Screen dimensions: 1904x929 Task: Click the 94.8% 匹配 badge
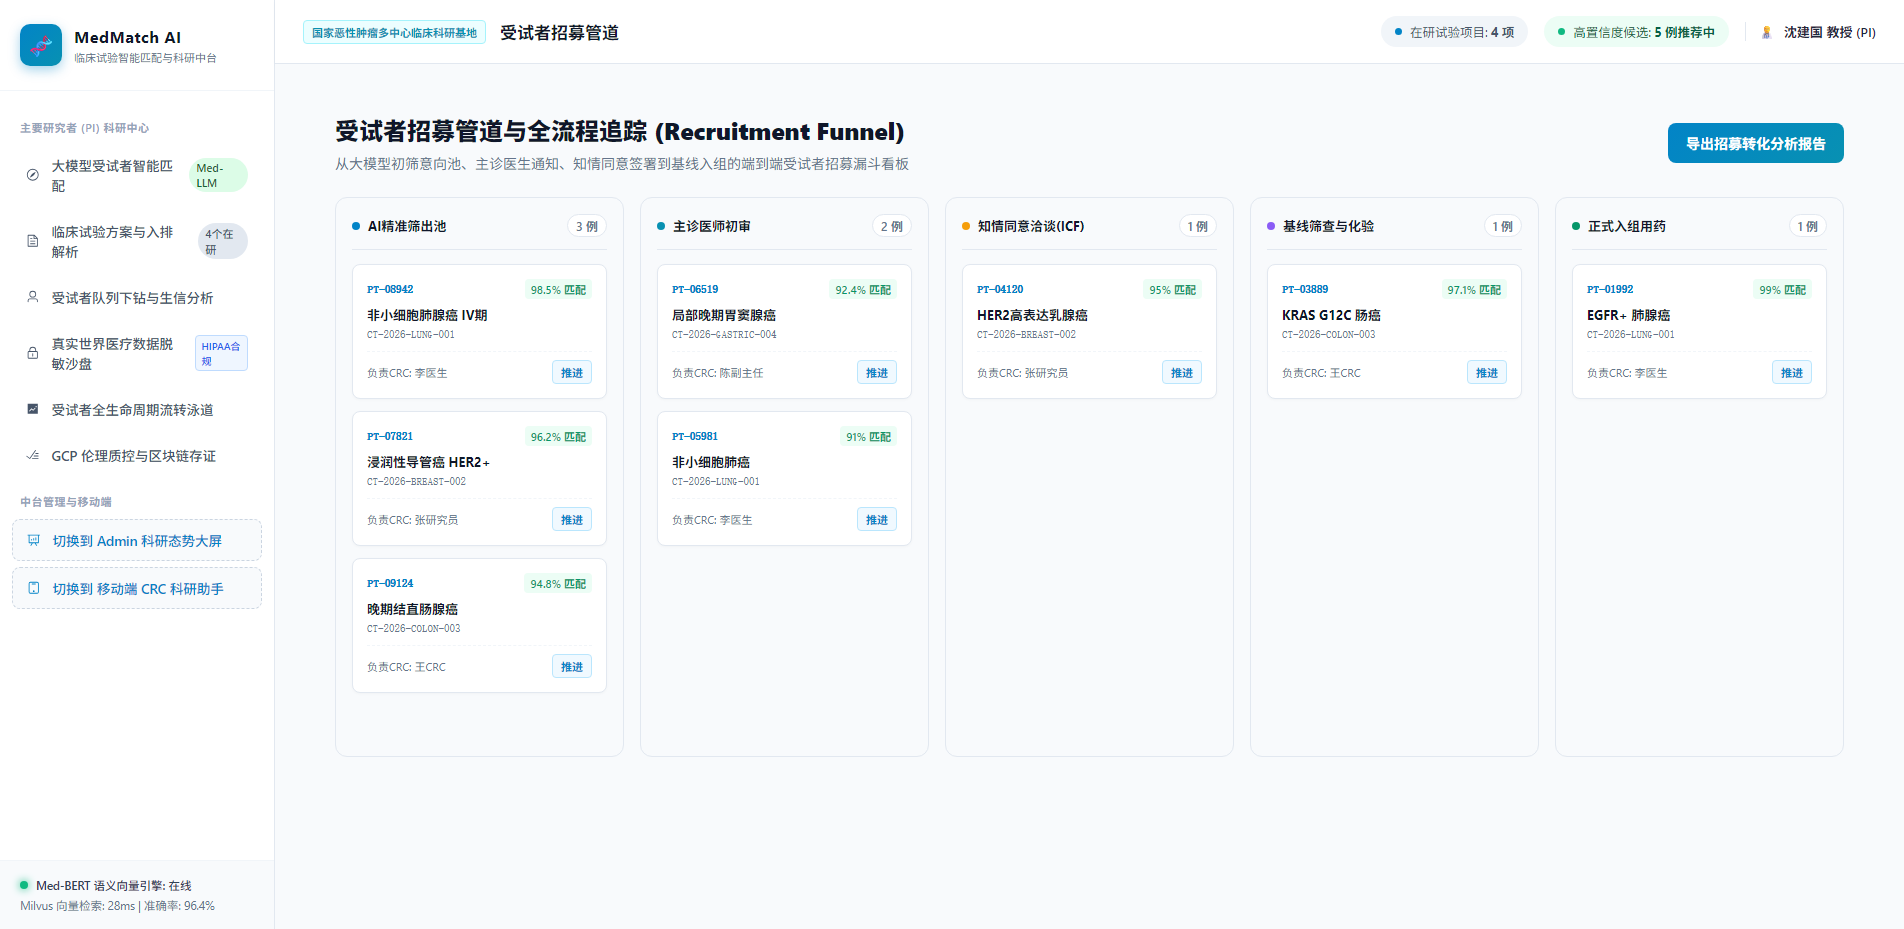click(x=558, y=584)
